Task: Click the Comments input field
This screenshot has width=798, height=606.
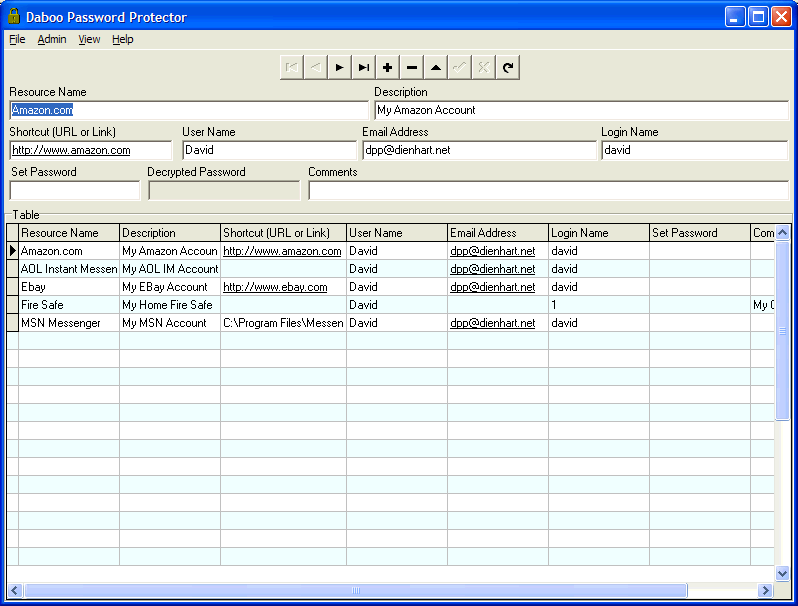Action: pos(548,190)
